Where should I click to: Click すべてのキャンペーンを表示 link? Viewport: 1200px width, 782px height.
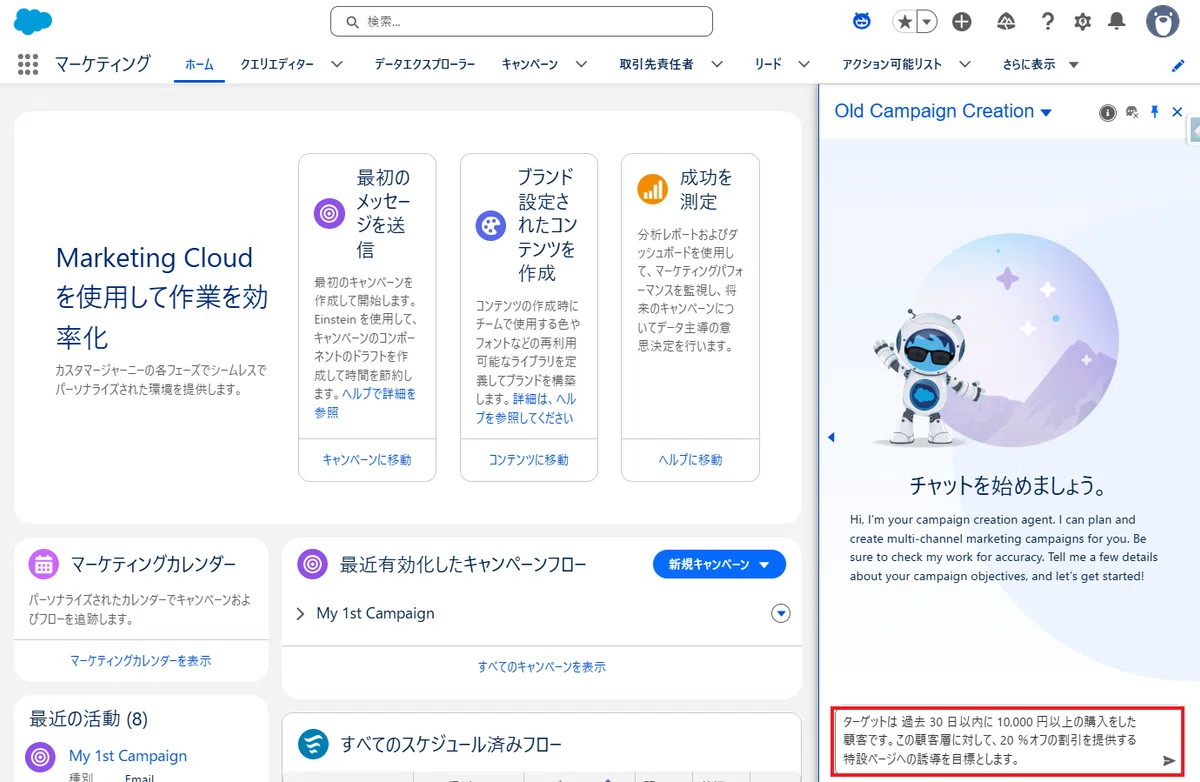[x=541, y=666]
